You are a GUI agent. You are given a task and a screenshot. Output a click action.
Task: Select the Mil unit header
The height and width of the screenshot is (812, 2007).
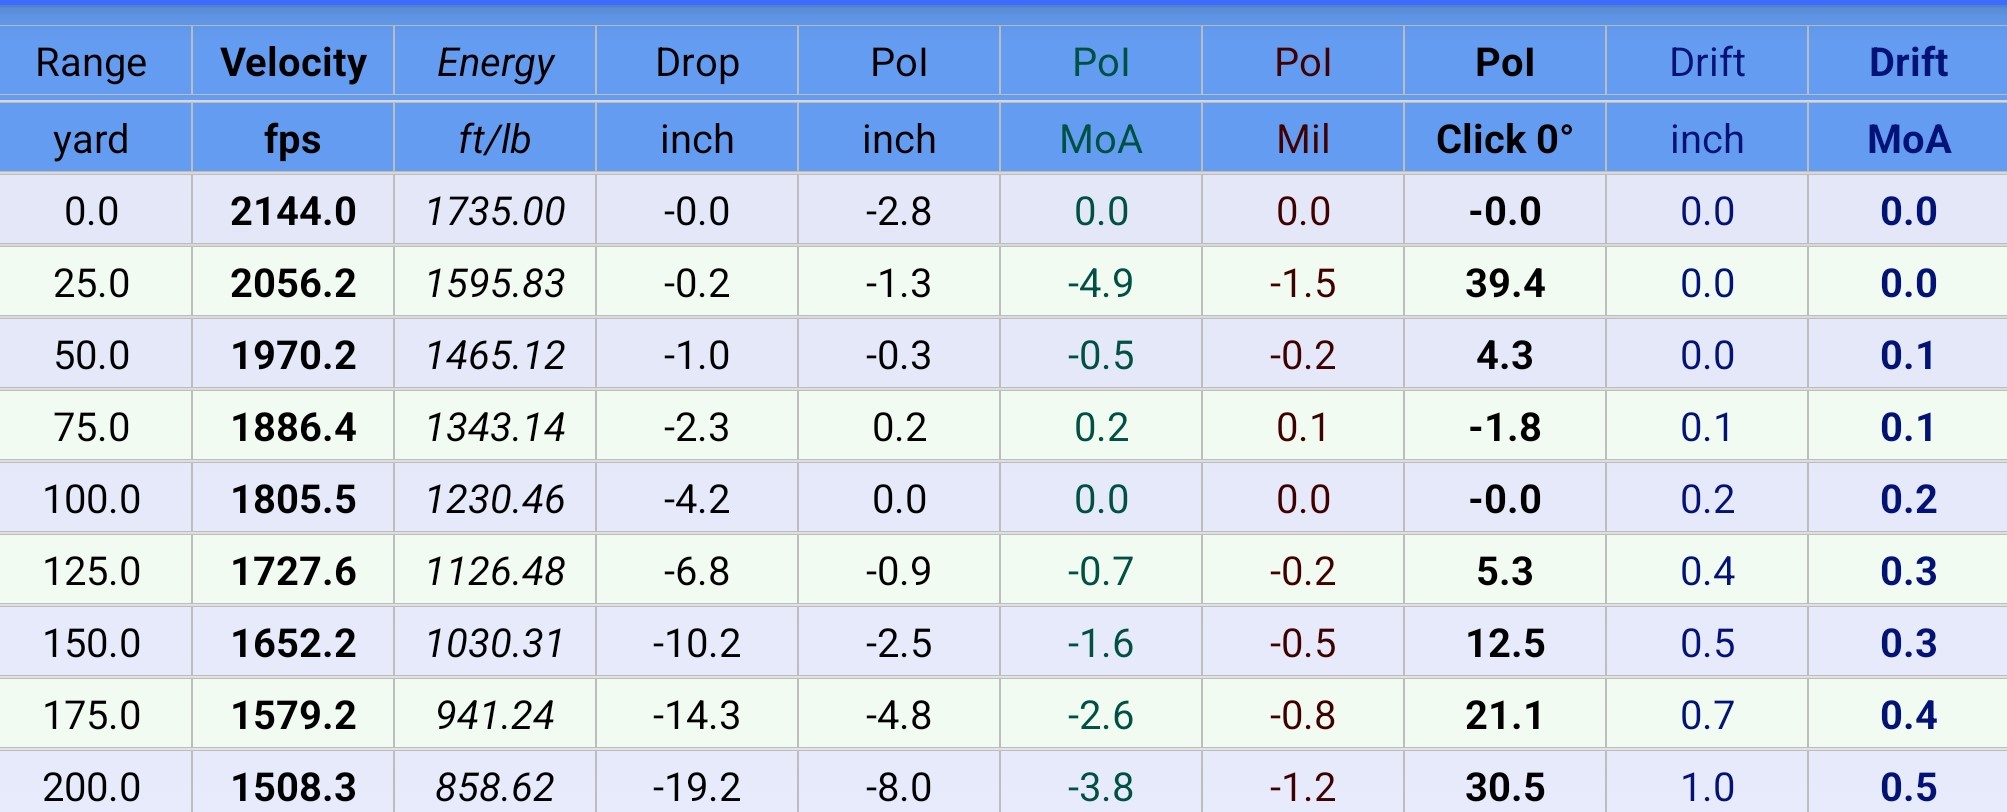tap(1302, 139)
